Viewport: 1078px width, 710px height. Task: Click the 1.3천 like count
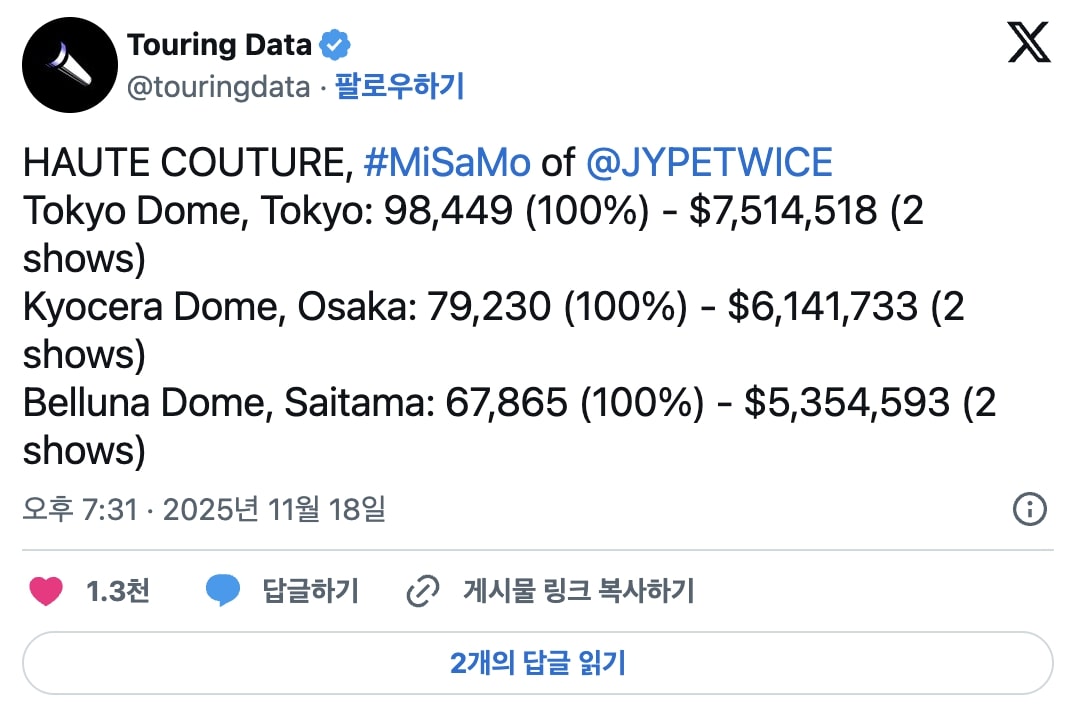(x=118, y=592)
